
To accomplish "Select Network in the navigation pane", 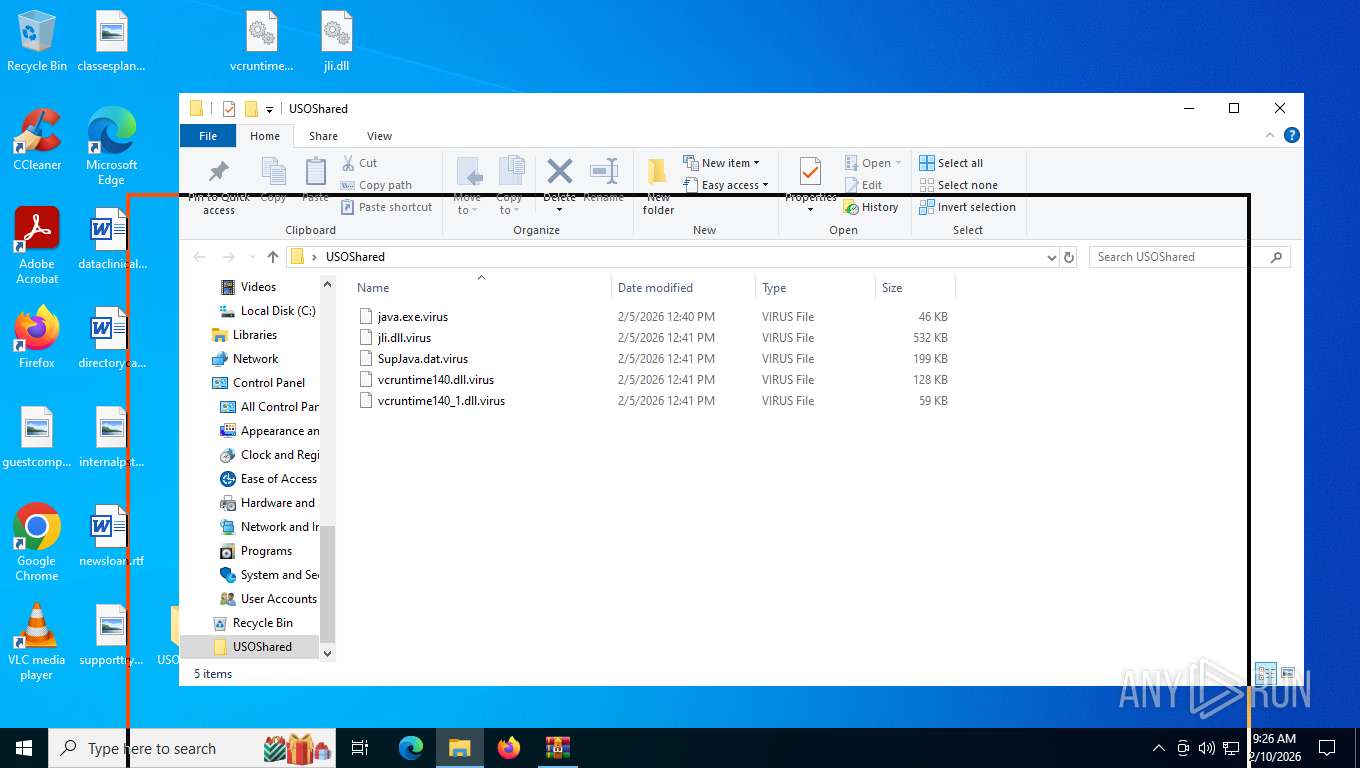I will pos(256,359).
